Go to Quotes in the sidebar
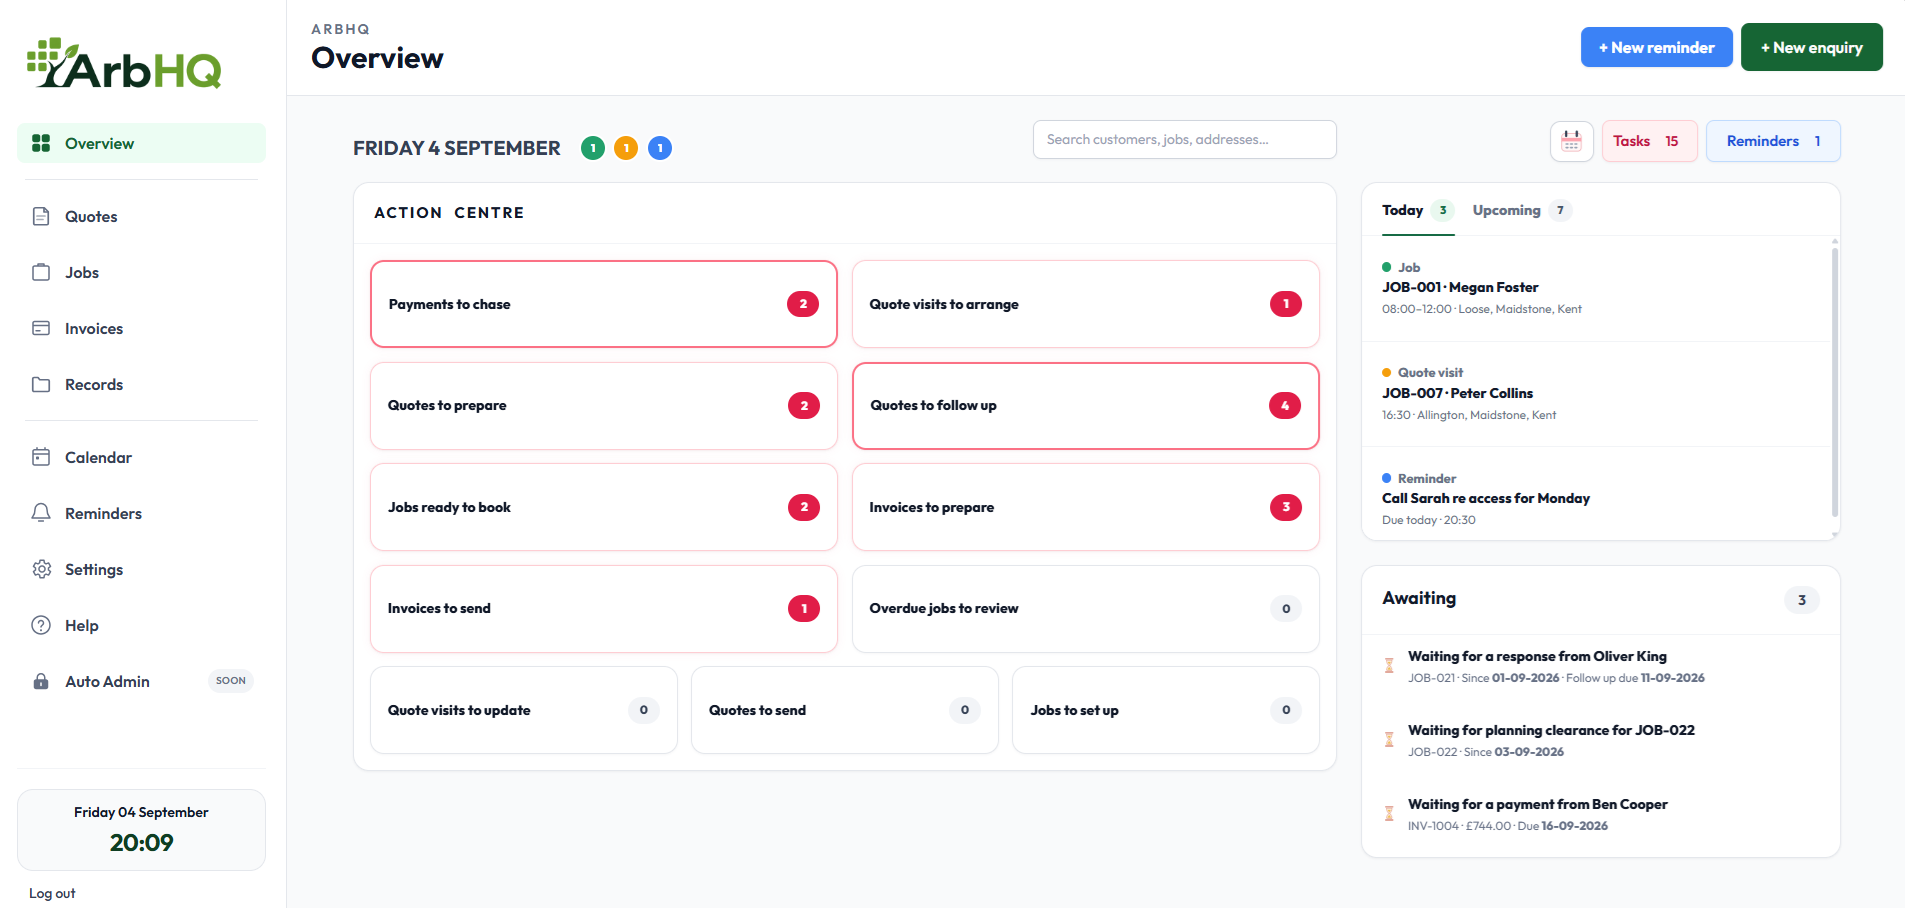The width and height of the screenshot is (1905, 908). (141, 216)
